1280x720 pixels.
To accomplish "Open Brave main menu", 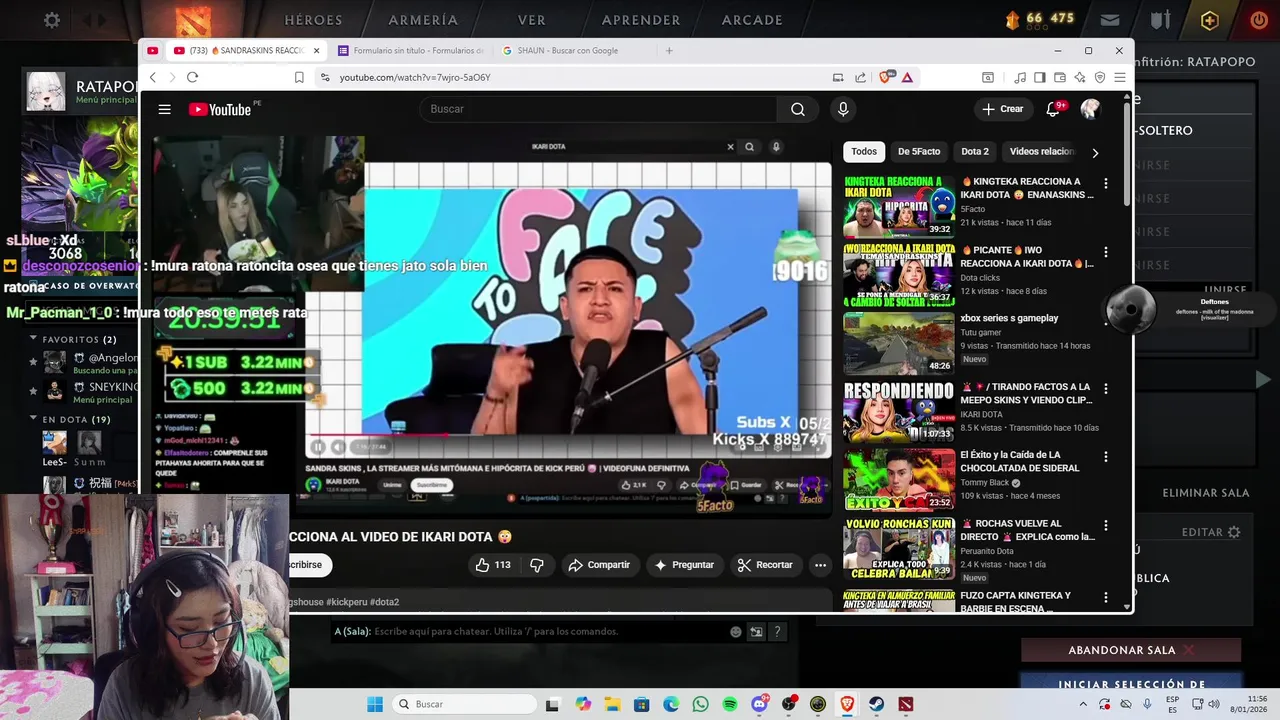I will [1120, 77].
